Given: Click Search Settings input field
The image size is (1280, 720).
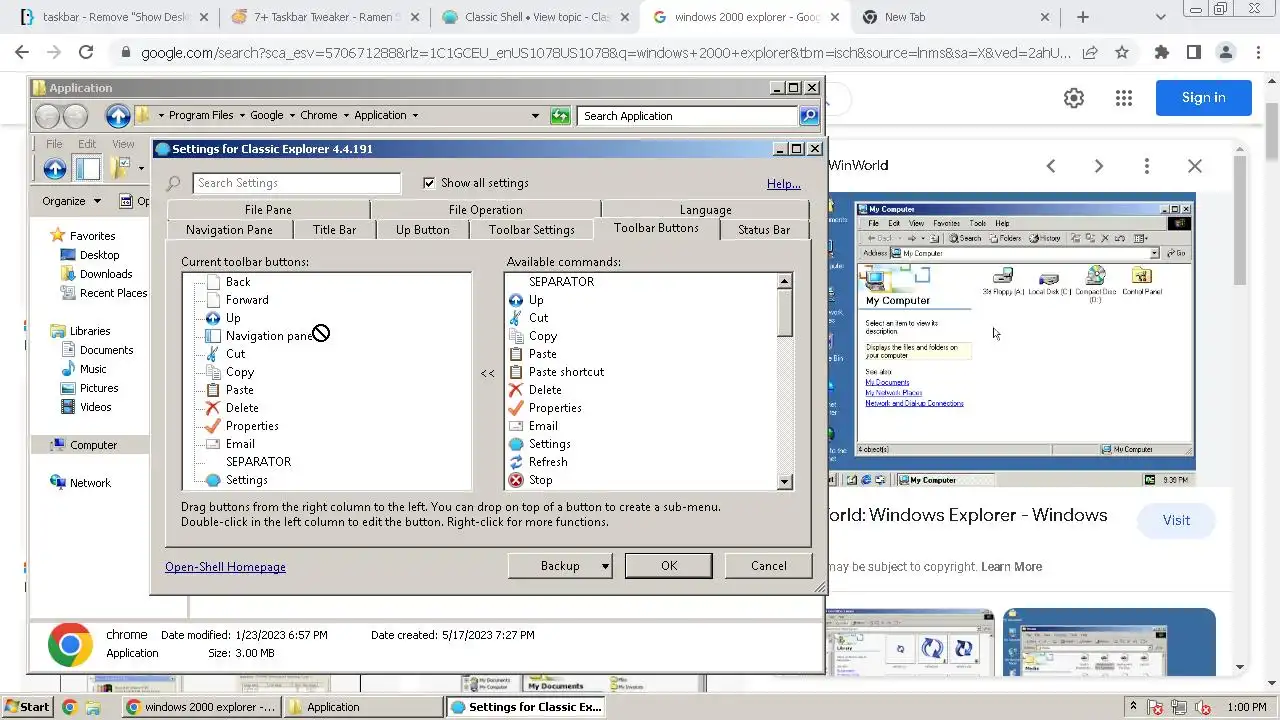Looking at the screenshot, I should click(296, 183).
